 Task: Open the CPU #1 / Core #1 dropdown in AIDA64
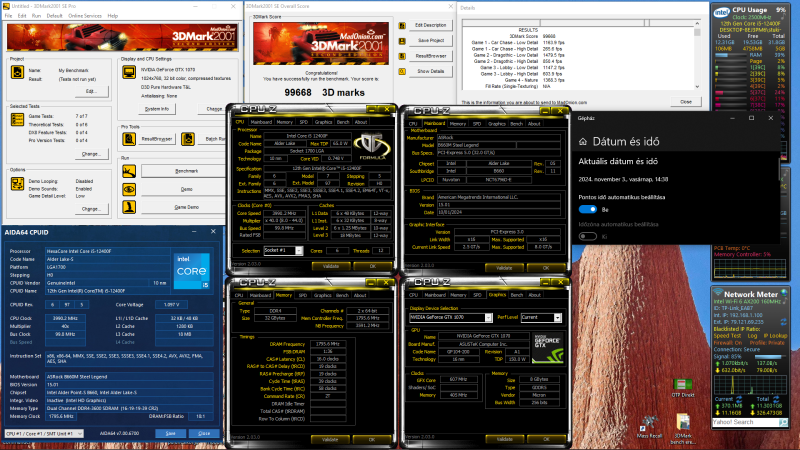(43, 433)
